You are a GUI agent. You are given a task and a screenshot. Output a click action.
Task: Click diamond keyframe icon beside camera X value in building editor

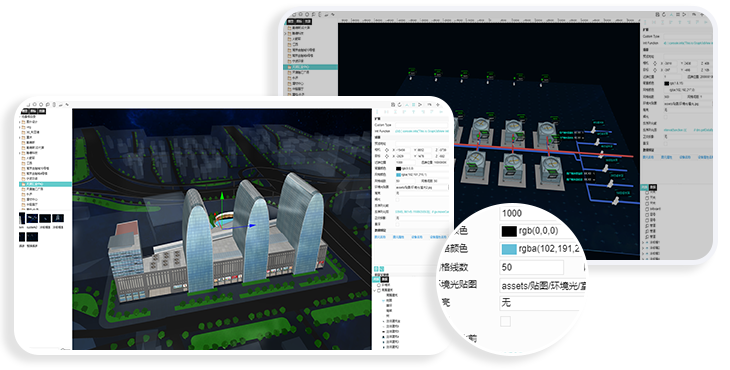[x=387, y=150]
